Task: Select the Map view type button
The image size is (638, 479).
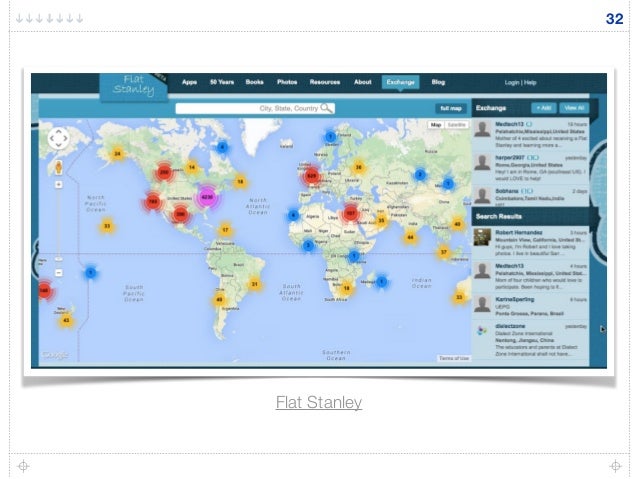Action: (x=436, y=125)
